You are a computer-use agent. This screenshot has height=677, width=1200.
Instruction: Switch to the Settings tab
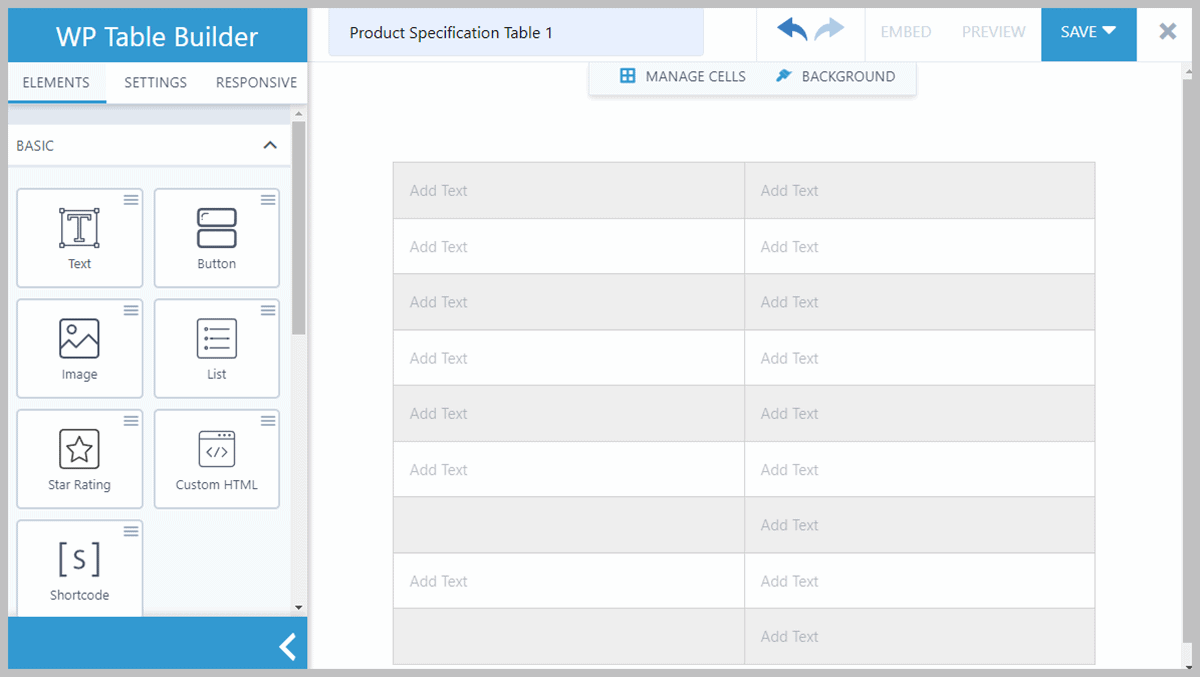pos(155,83)
